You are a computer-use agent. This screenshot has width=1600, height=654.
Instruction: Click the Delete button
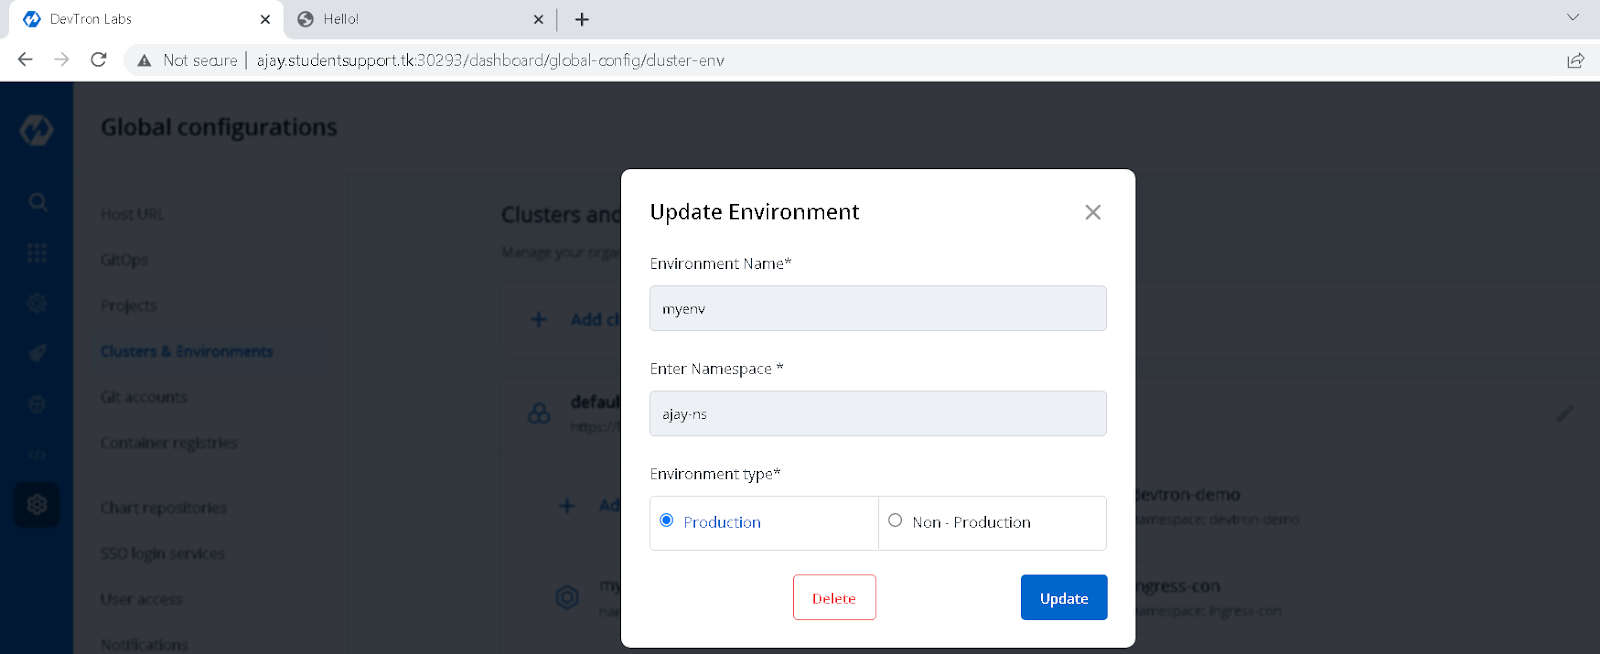pos(834,597)
